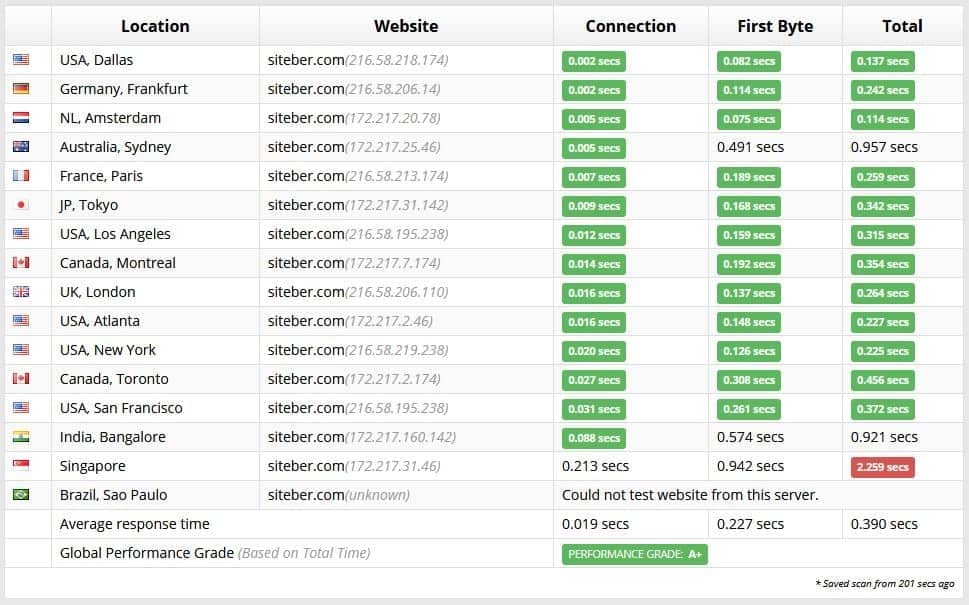Click the First Byte column header
969x605 pixels.
(x=775, y=26)
